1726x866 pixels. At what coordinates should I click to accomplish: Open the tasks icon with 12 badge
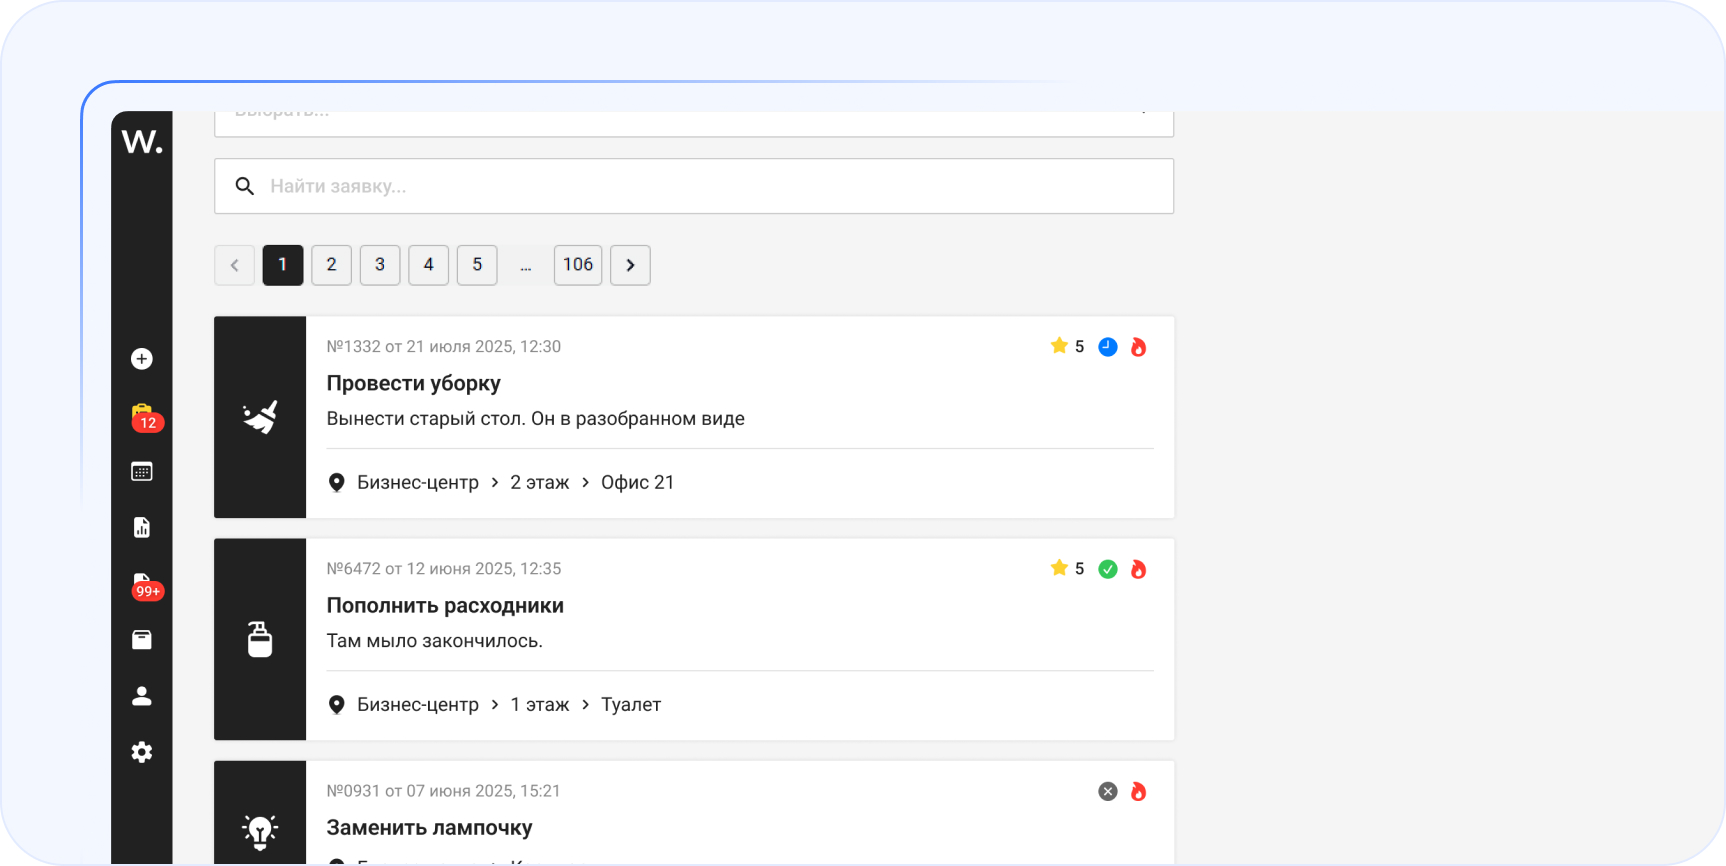[x=142, y=416]
